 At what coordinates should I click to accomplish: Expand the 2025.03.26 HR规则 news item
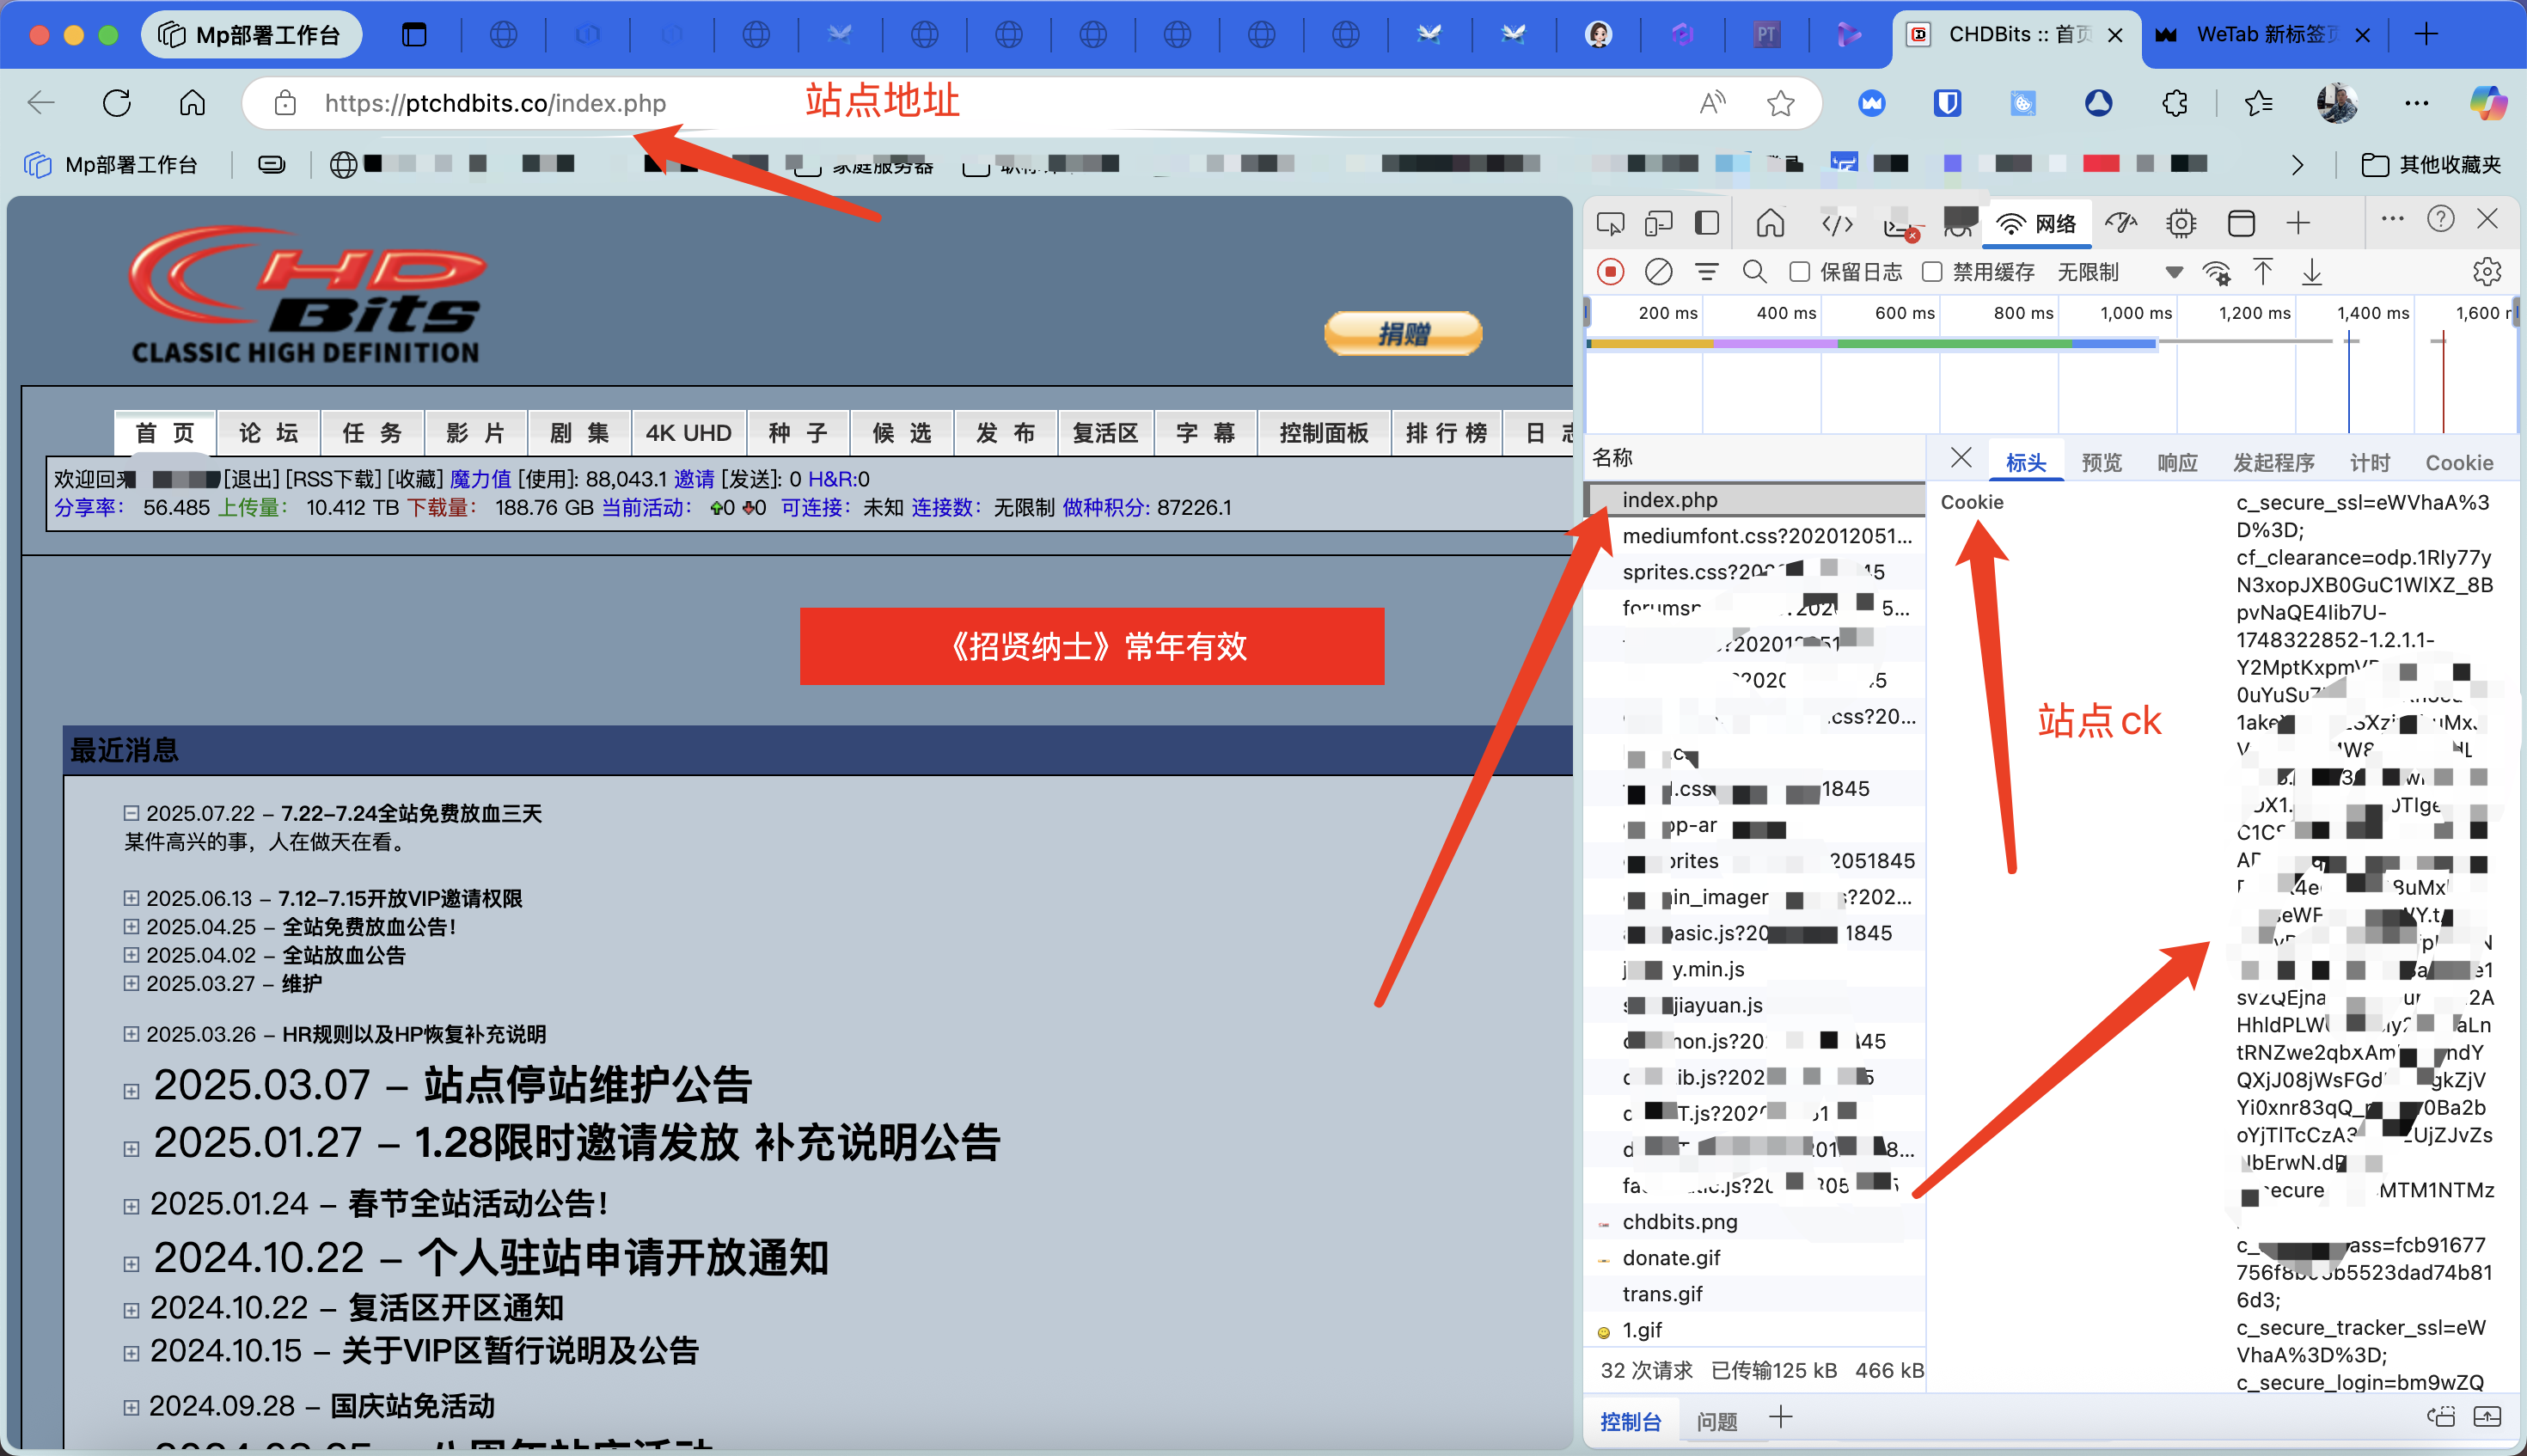131,1034
